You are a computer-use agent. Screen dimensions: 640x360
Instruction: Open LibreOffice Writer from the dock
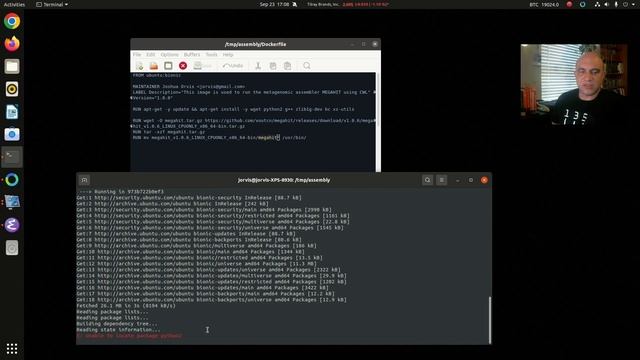click(x=12, y=112)
